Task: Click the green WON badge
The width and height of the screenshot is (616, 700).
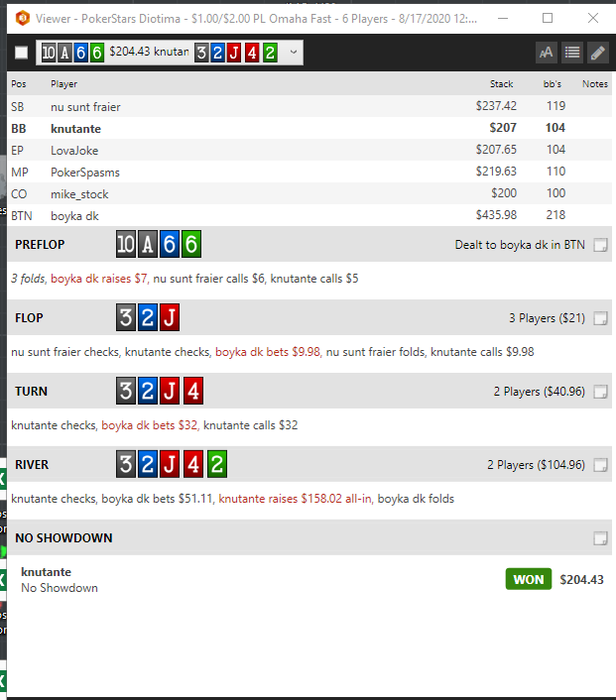Action: tap(529, 579)
